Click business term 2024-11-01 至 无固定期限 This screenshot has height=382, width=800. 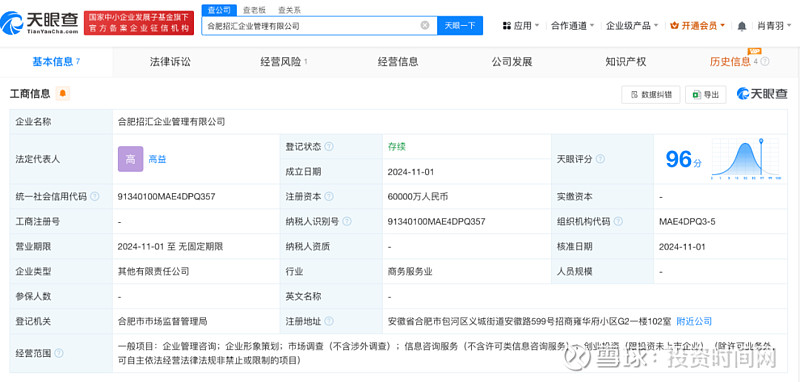(170, 246)
